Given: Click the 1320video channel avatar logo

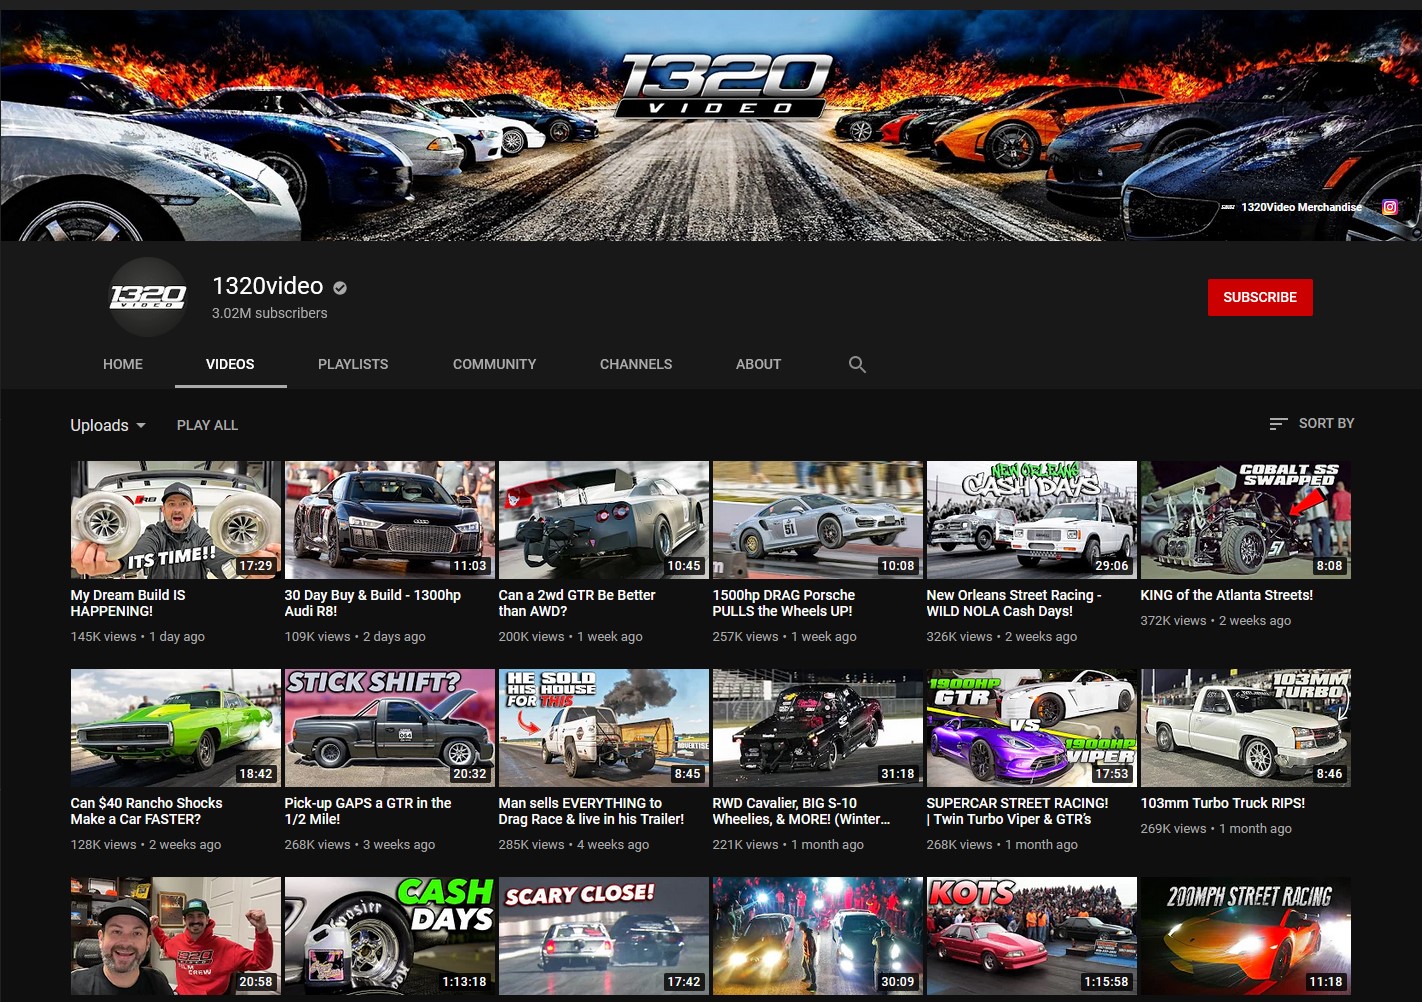Looking at the screenshot, I should point(148,297).
